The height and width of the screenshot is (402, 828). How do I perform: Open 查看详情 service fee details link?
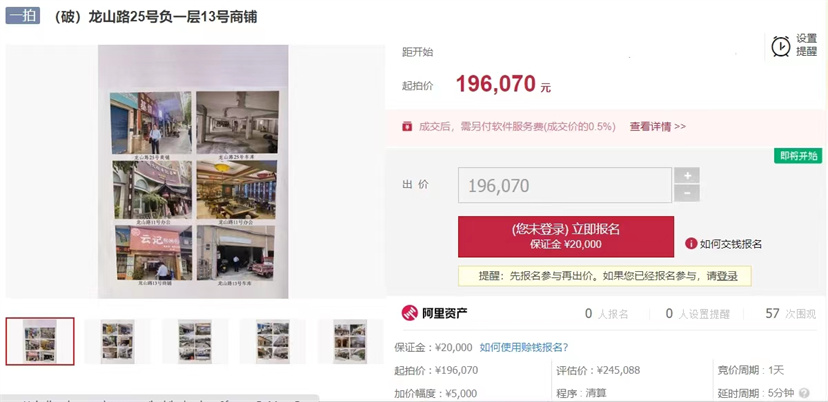coord(657,127)
